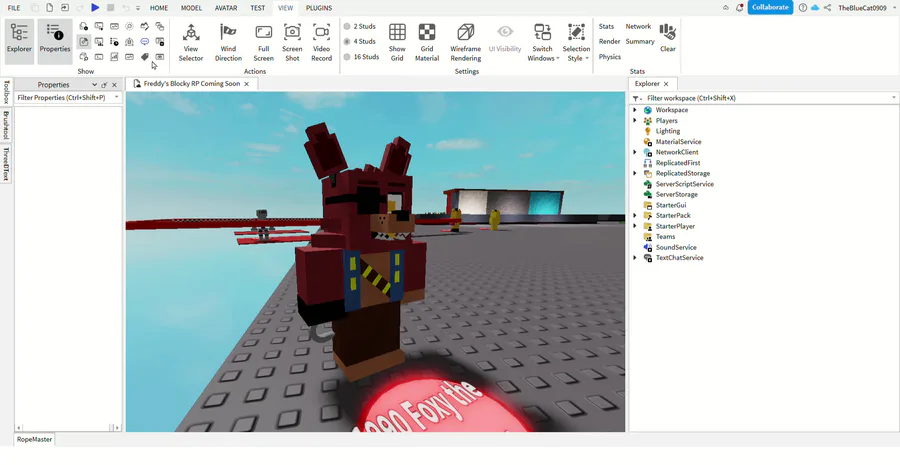Viewport: 900px width, 465px height.
Task: Select ServerScriptService in the Explorer
Action: point(685,184)
